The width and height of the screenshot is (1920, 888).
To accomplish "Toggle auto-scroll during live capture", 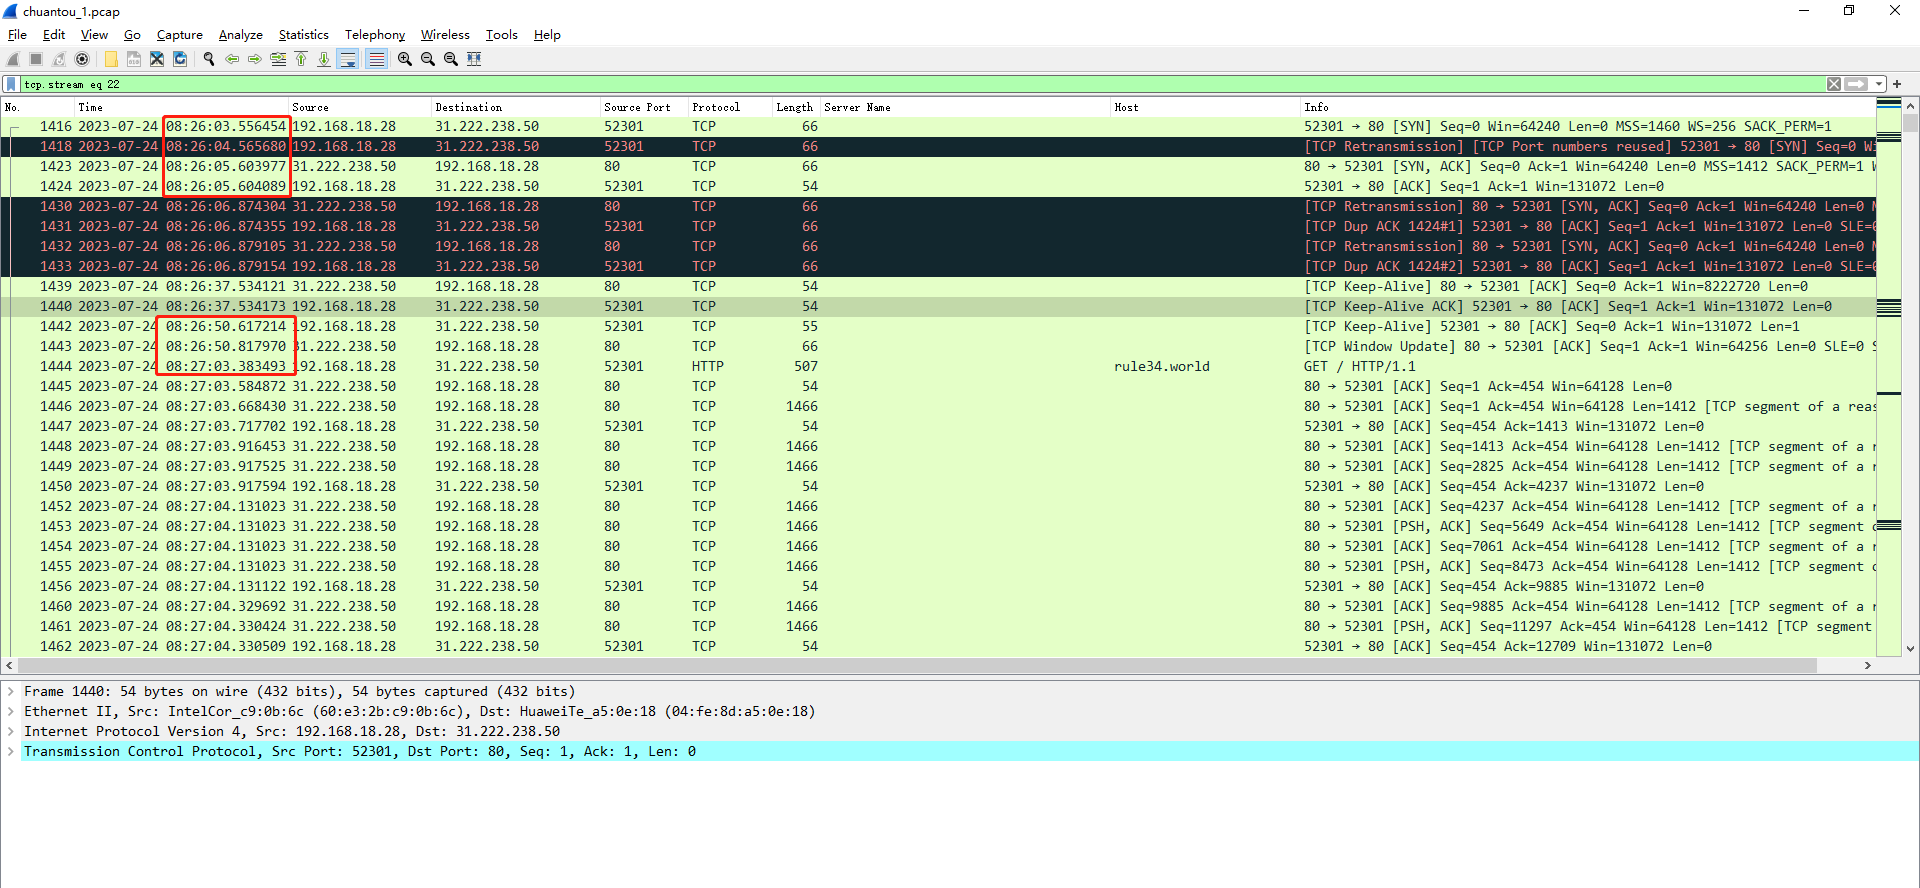I will (x=348, y=59).
